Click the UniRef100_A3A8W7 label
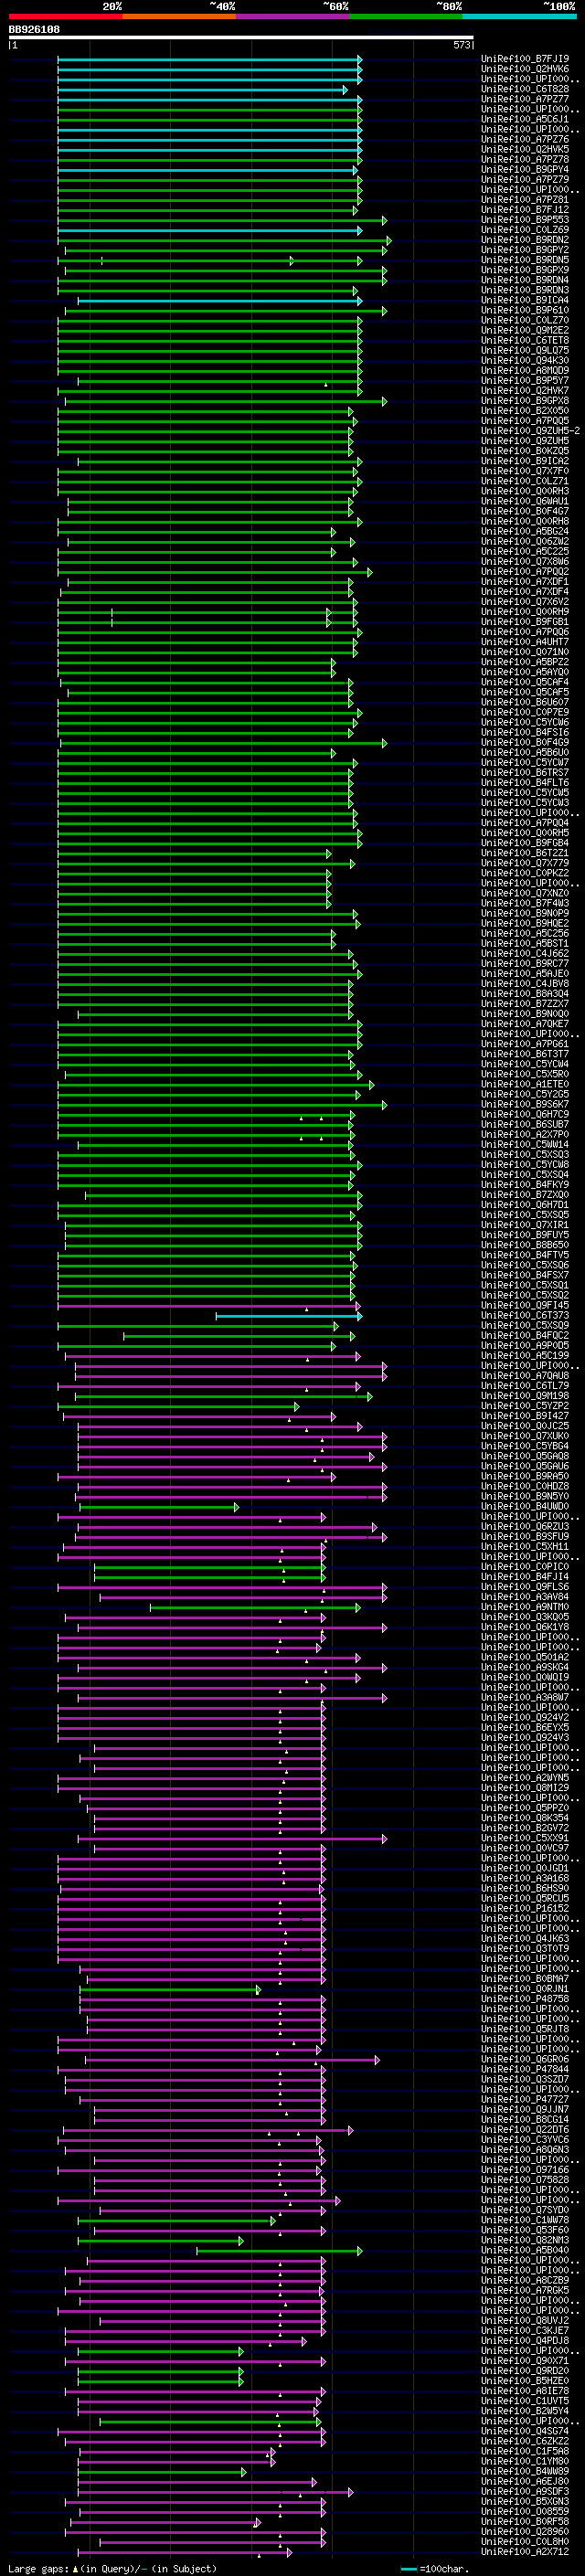This screenshot has width=585, height=2576. pyautogui.click(x=525, y=1697)
